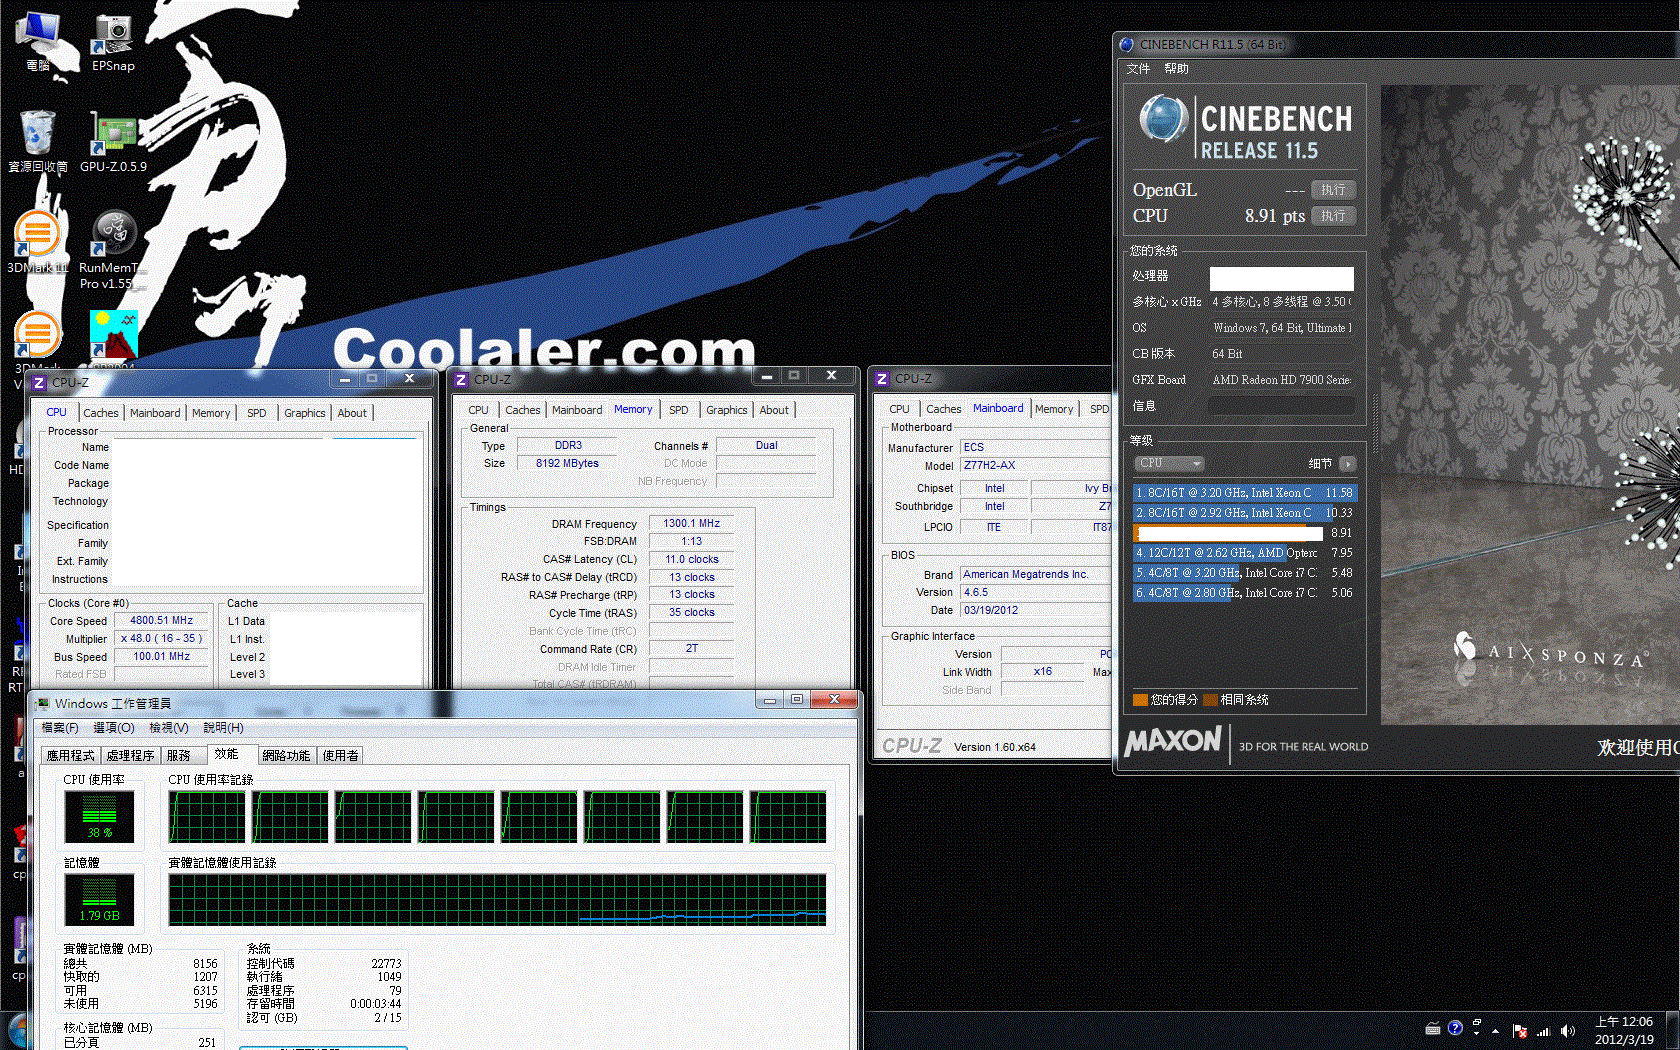Launch the RunMemTest Pro v1.55 shortcut
The width and height of the screenshot is (1680, 1050).
pos(113,250)
